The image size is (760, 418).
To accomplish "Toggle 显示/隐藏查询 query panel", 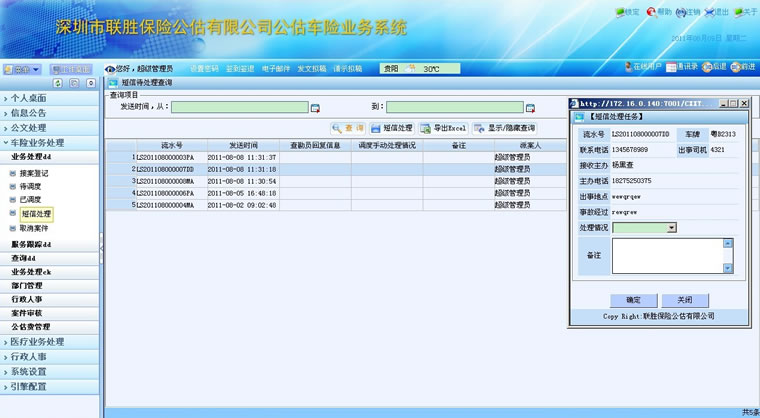I will pyautogui.click(x=505, y=128).
